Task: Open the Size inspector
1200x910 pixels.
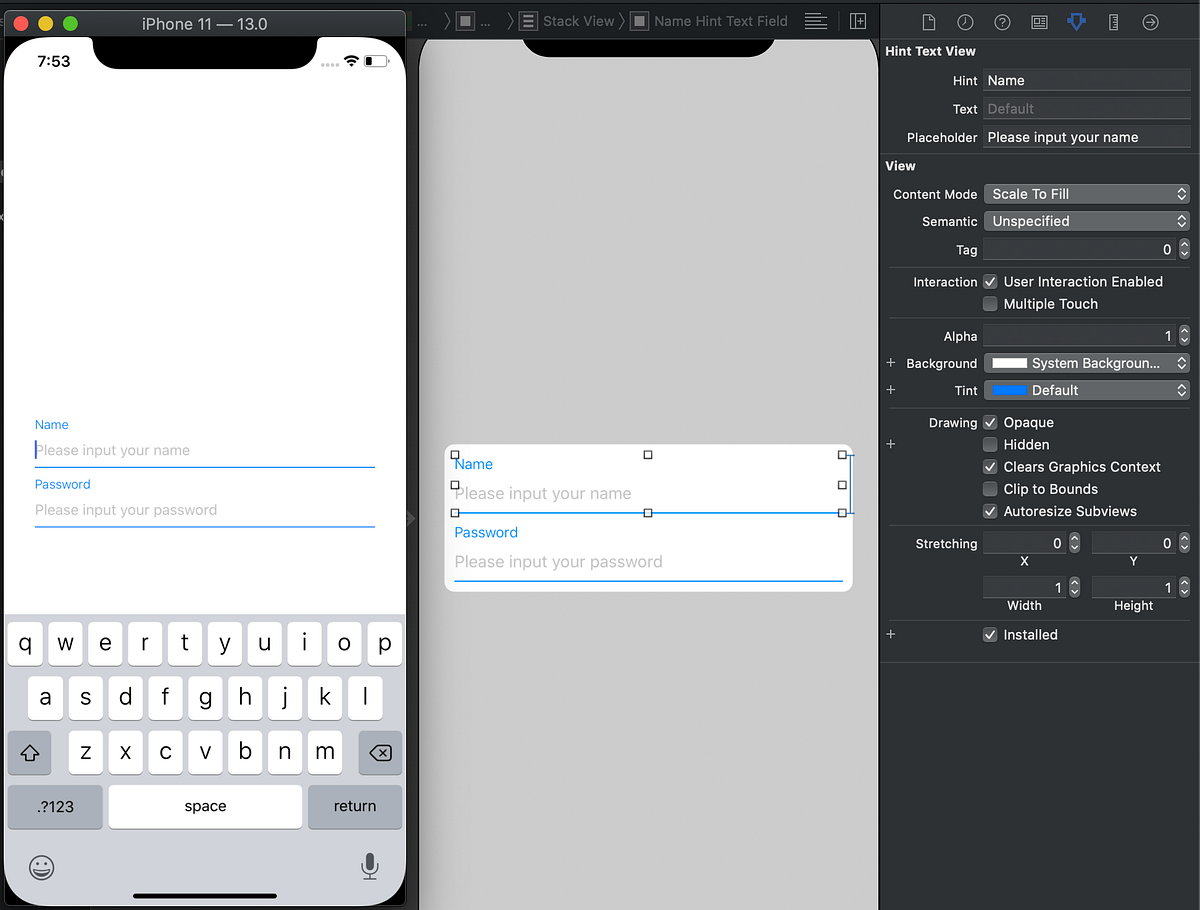Action: pyautogui.click(x=1113, y=21)
